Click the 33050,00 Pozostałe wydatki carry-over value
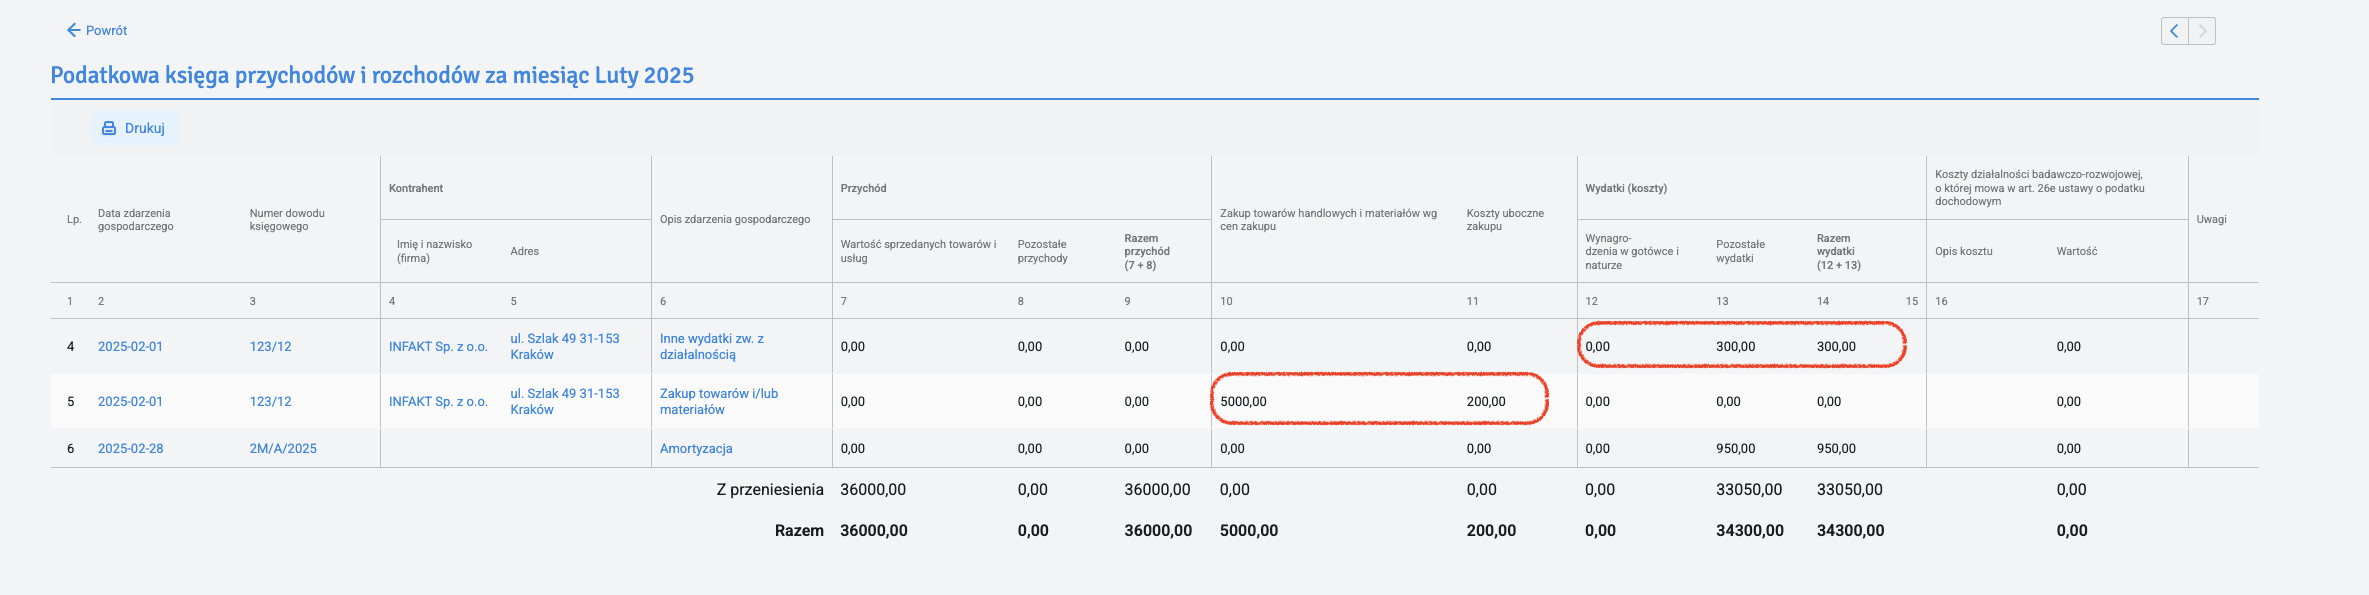 pos(1749,490)
